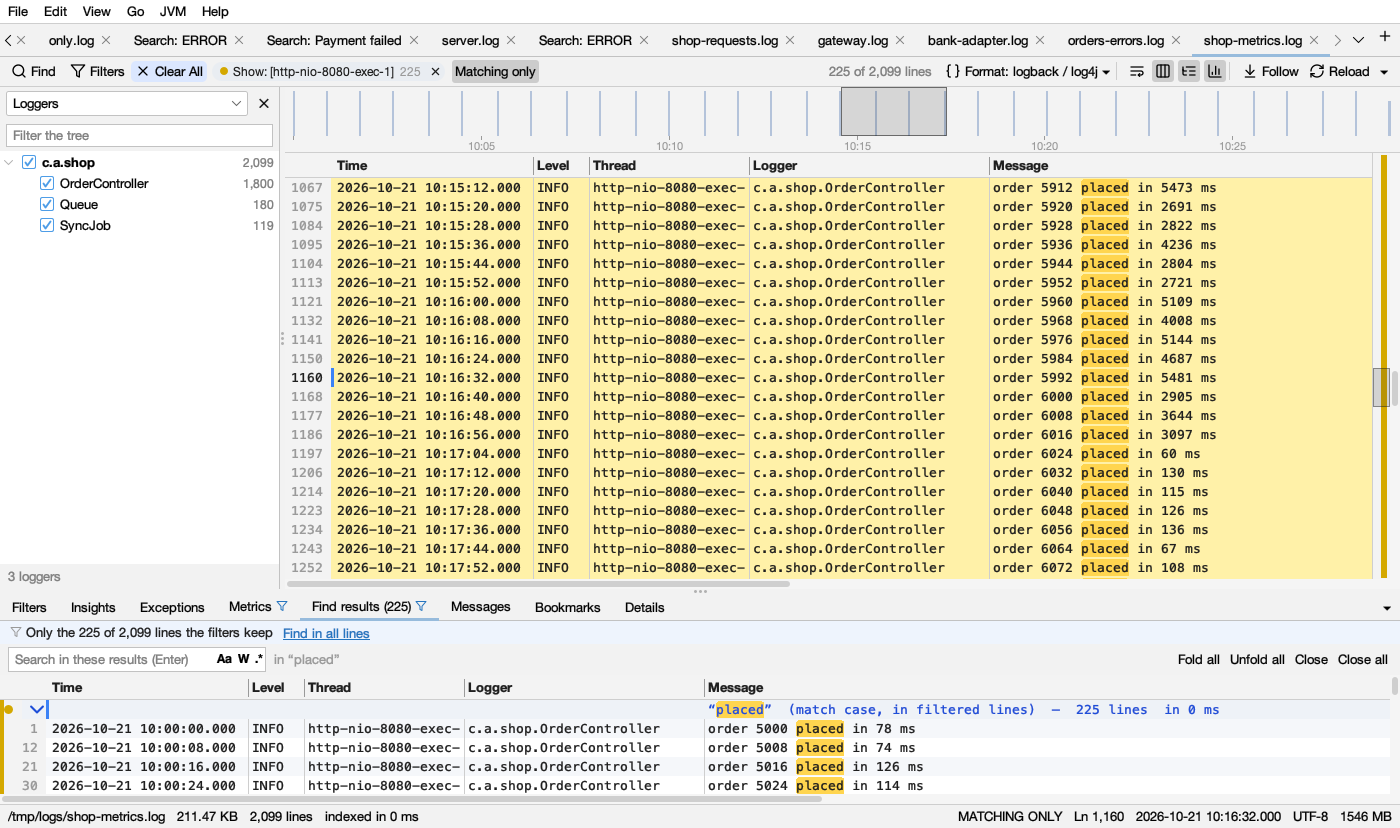Viewport: 1400px width, 828px height.
Task: Switch to the Exceptions tab
Action: 172,607
